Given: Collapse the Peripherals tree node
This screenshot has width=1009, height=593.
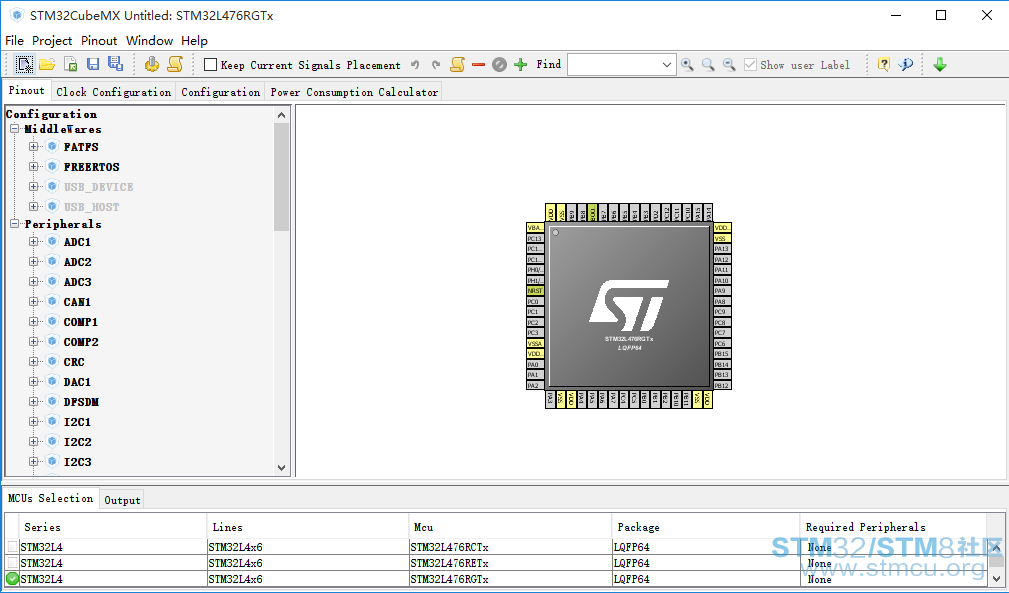Looking at the screenshot, I should coord(14,224).
